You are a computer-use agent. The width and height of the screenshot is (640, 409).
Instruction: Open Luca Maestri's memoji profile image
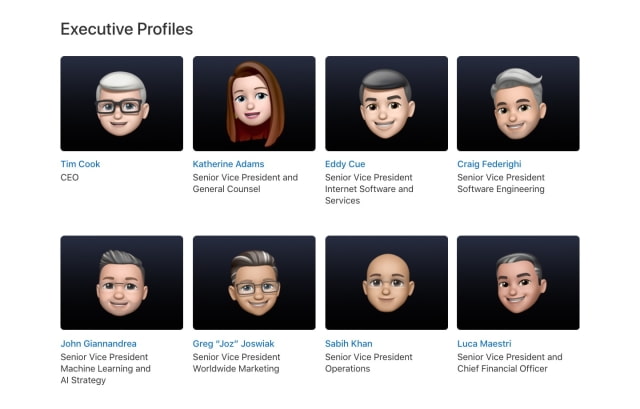coord(518,282)
